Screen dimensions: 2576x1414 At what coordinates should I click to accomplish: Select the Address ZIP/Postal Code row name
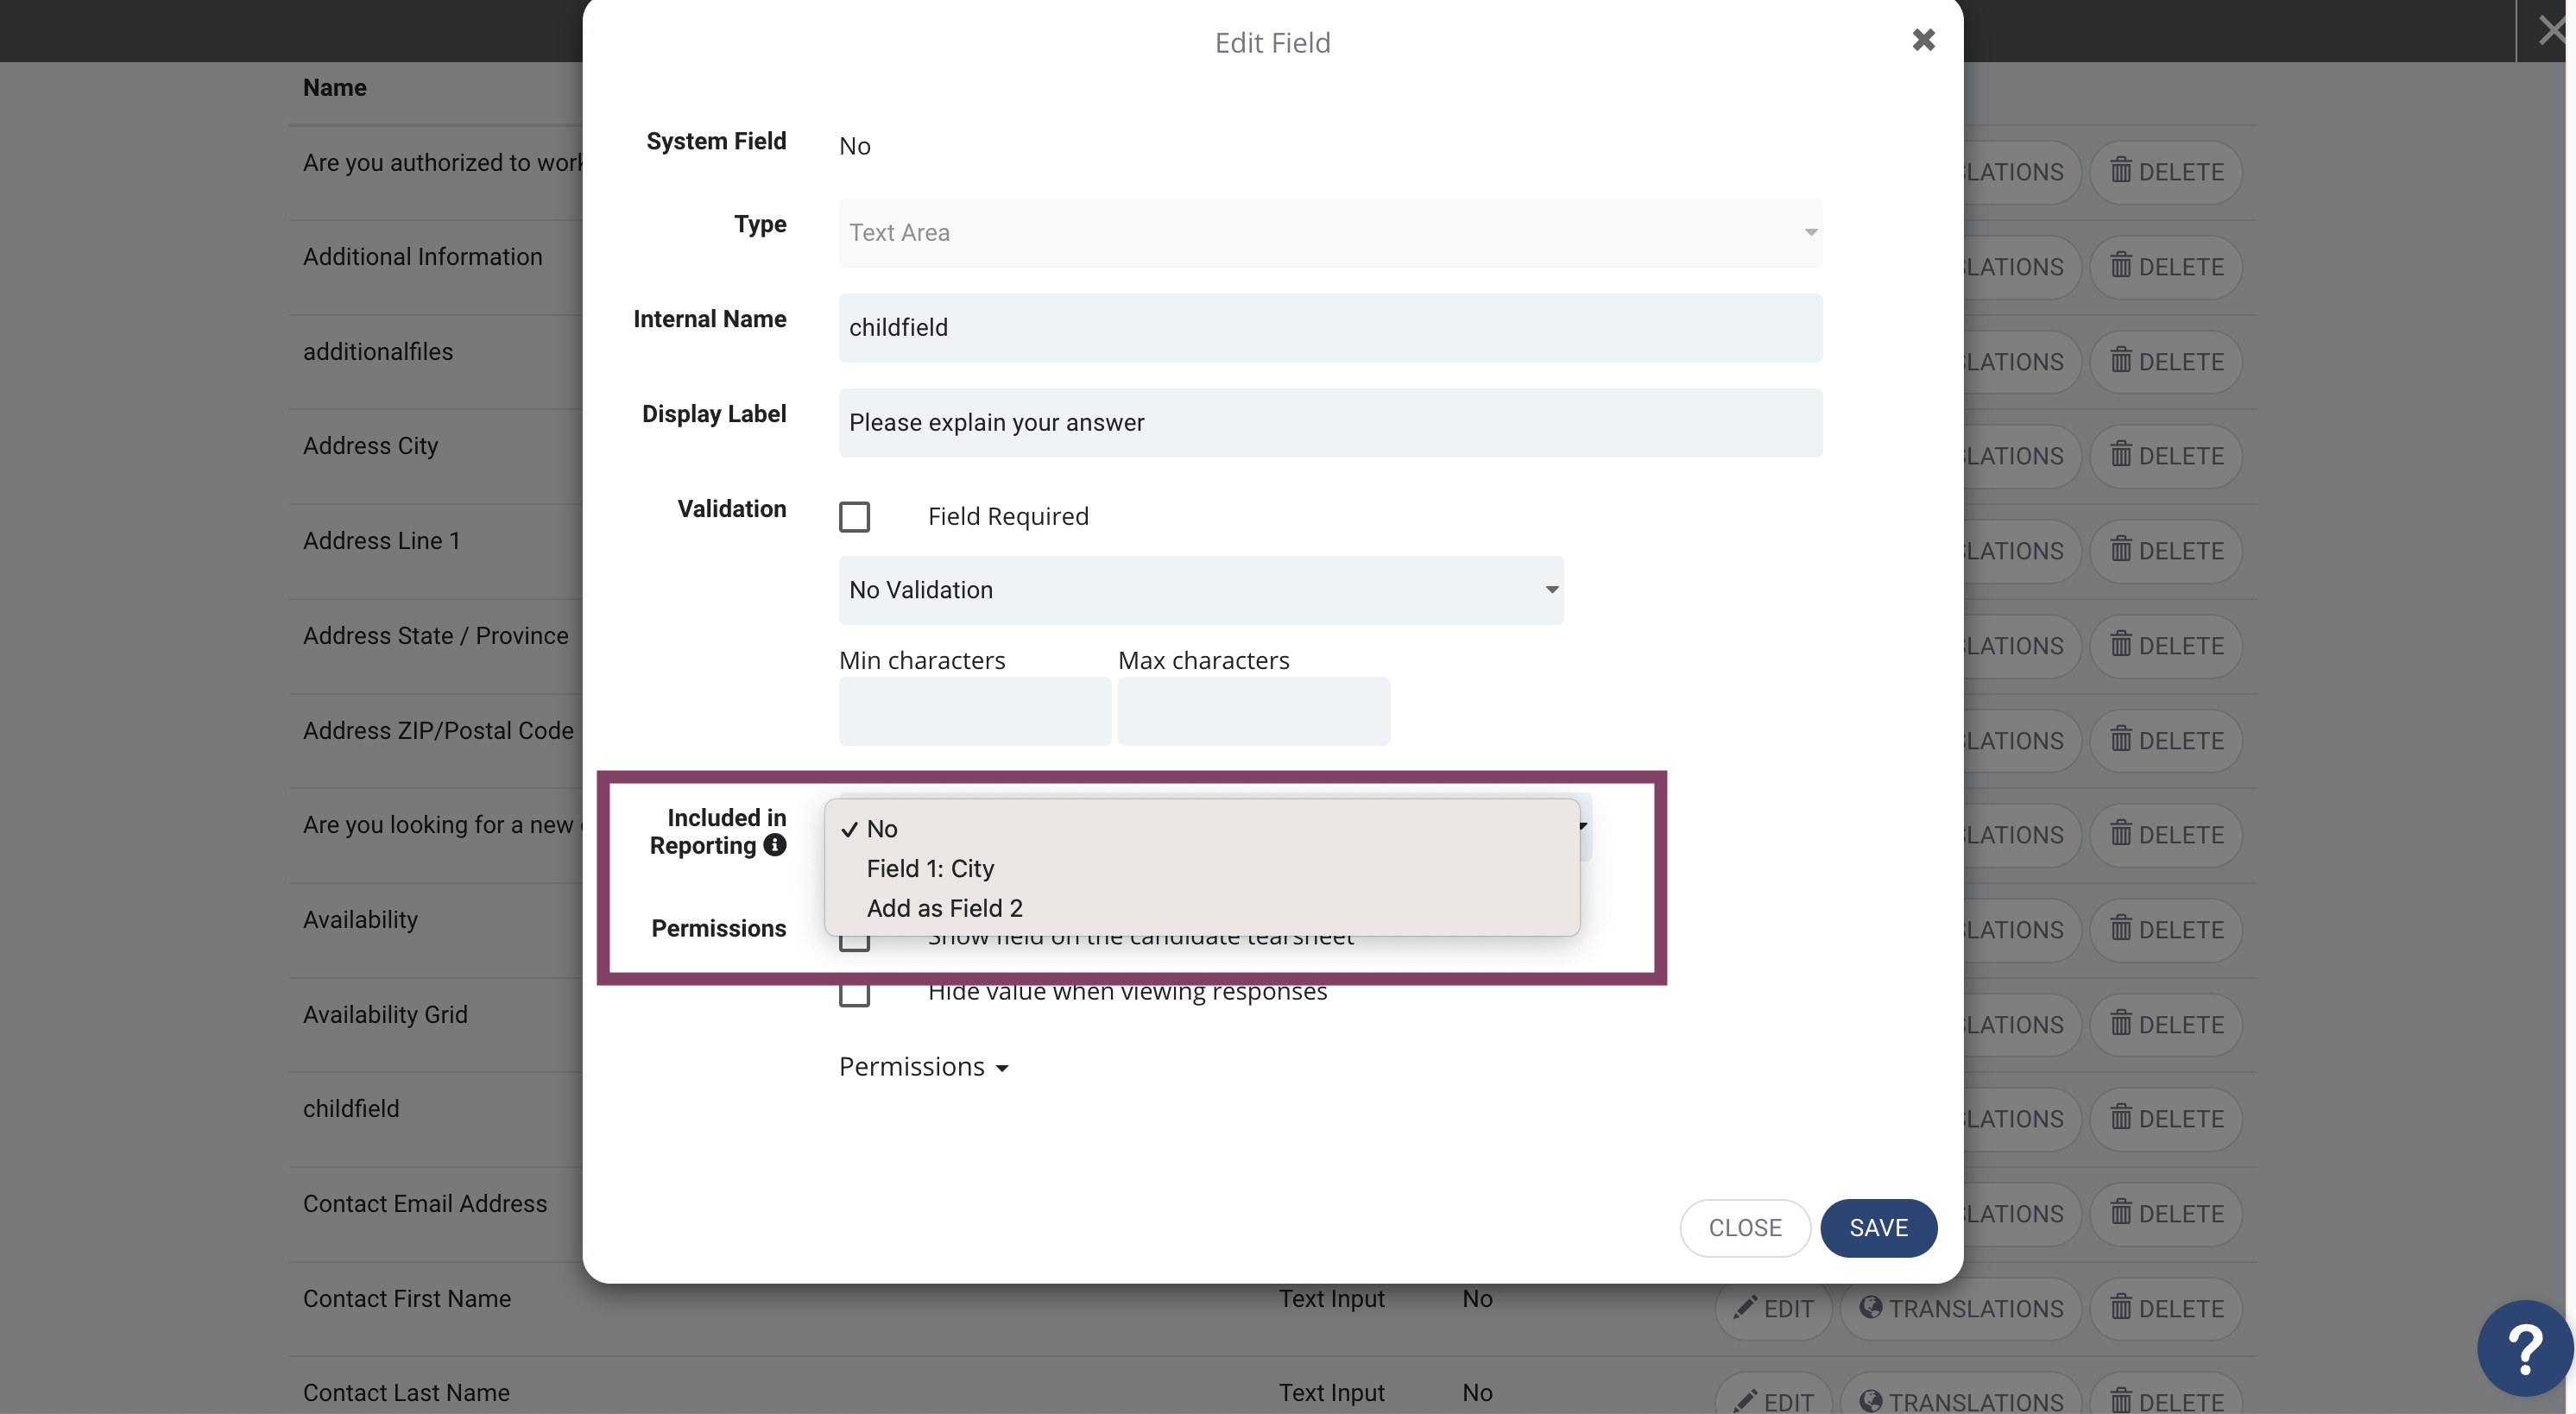[439, 731]
